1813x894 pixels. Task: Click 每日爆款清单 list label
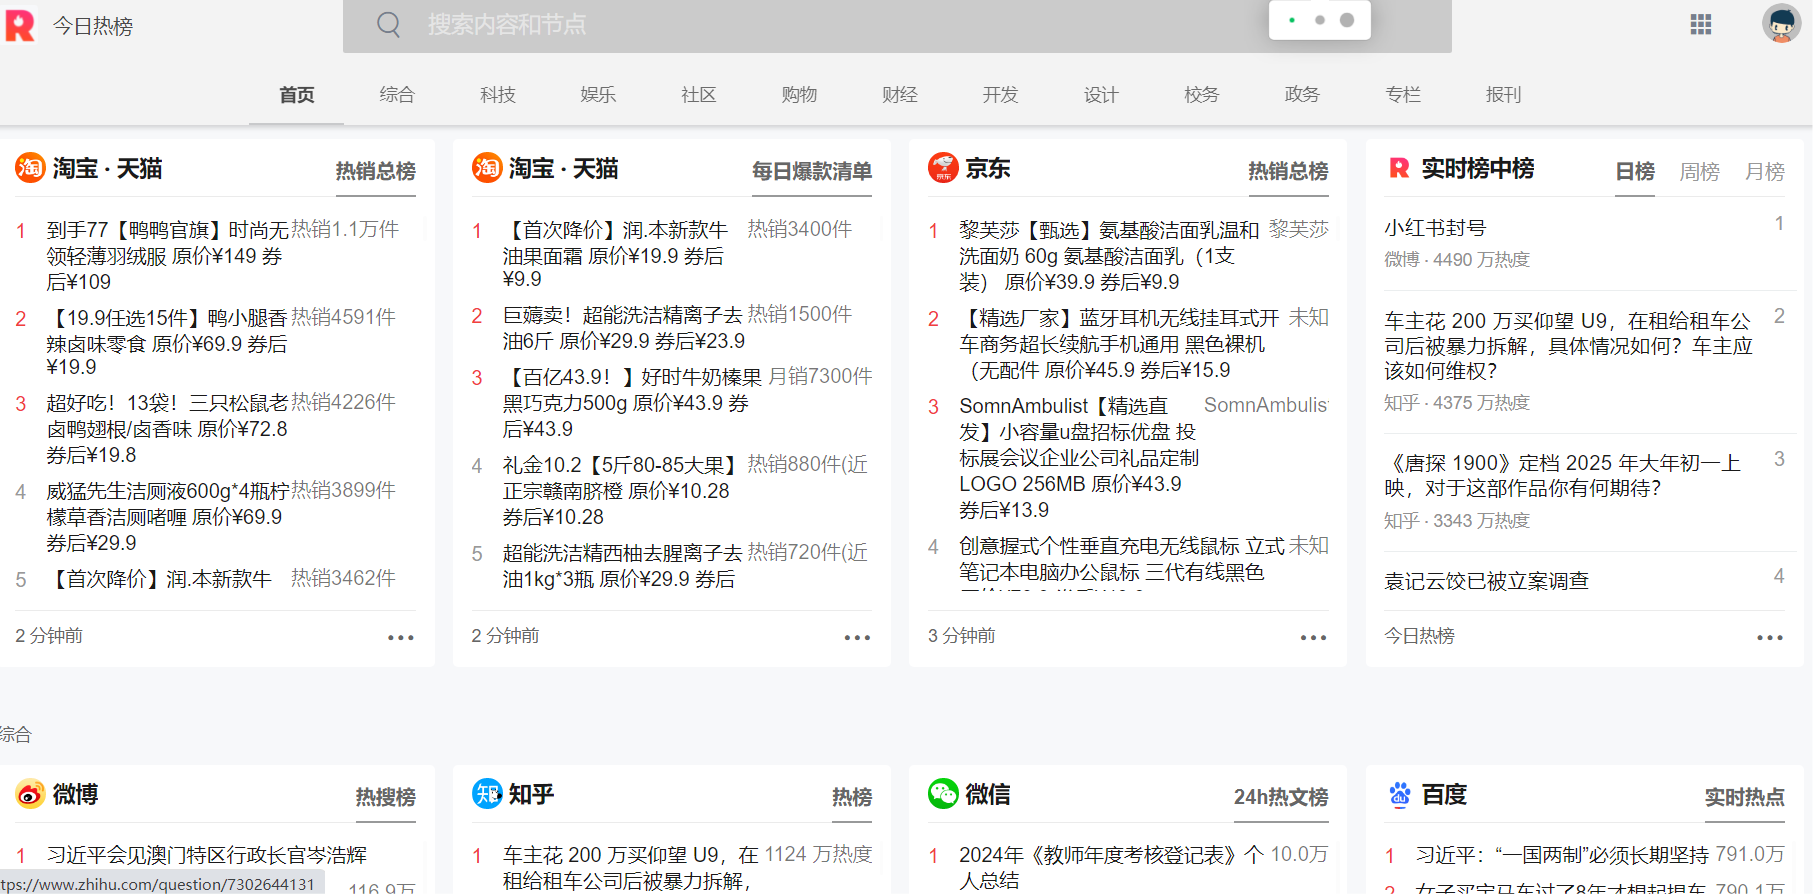812,172
